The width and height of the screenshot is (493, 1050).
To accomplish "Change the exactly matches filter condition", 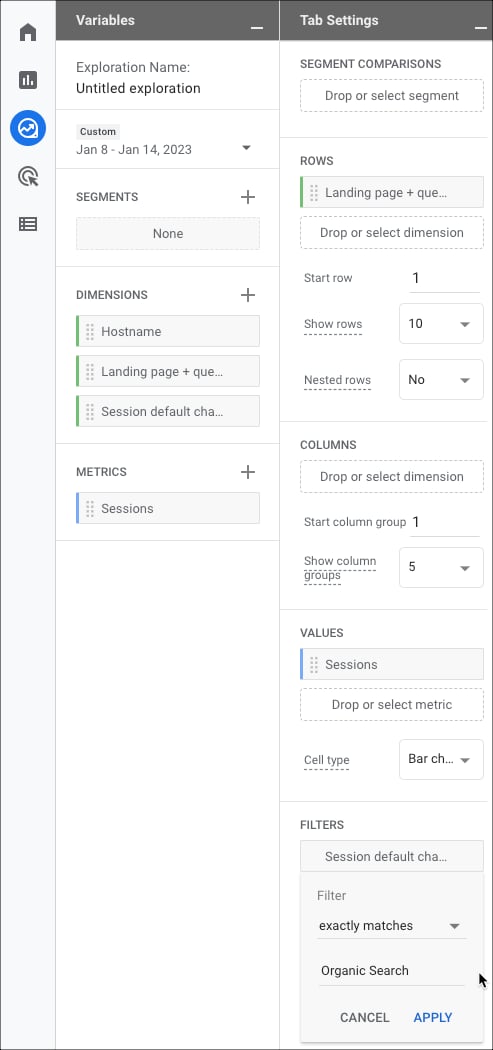I will (x=391, y=926).
